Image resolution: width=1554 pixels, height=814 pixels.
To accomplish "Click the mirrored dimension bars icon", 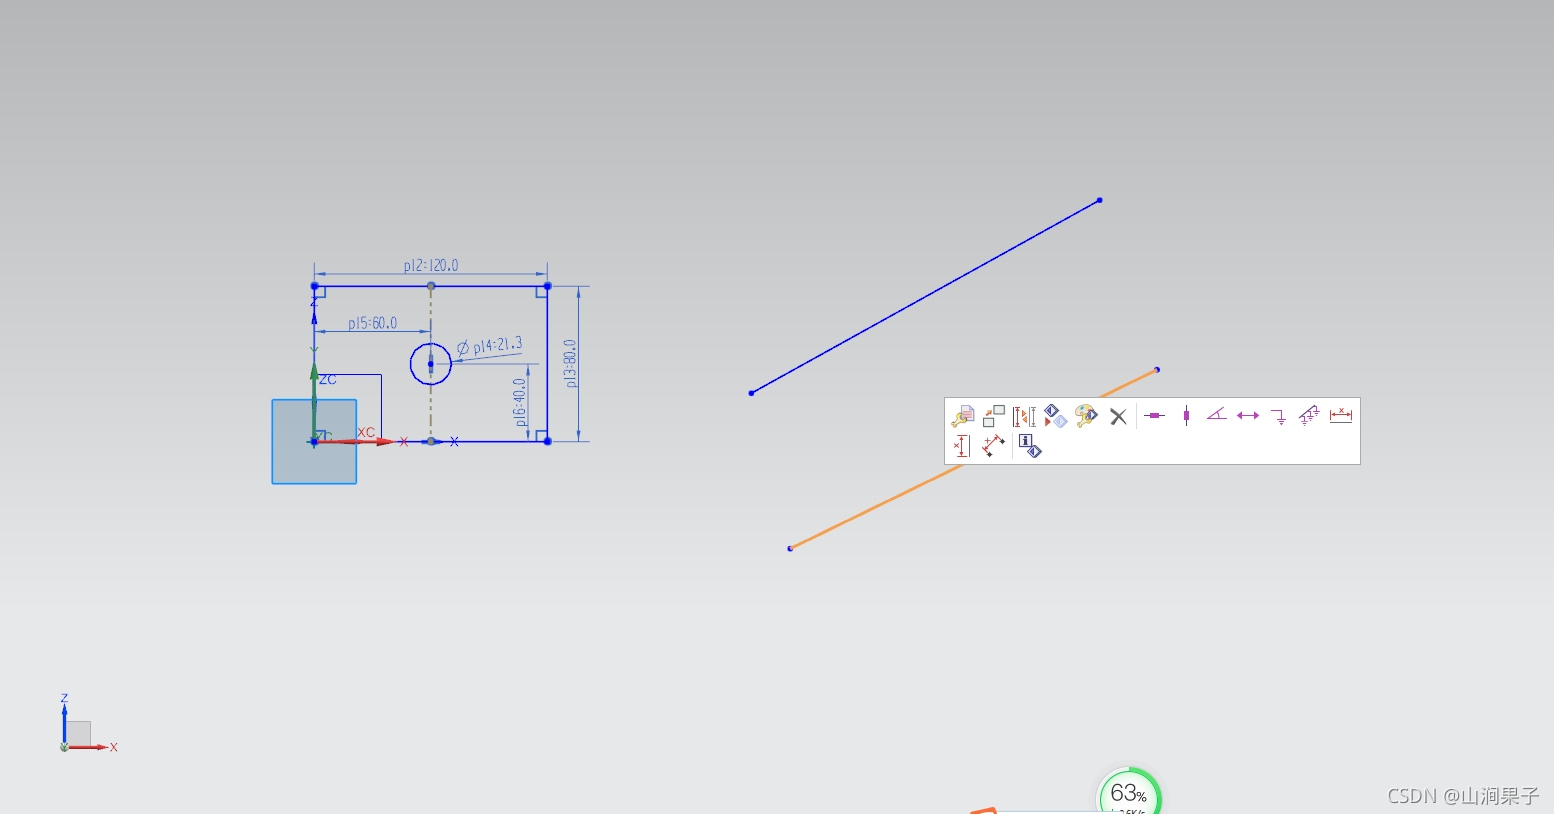I will 1024,416.
